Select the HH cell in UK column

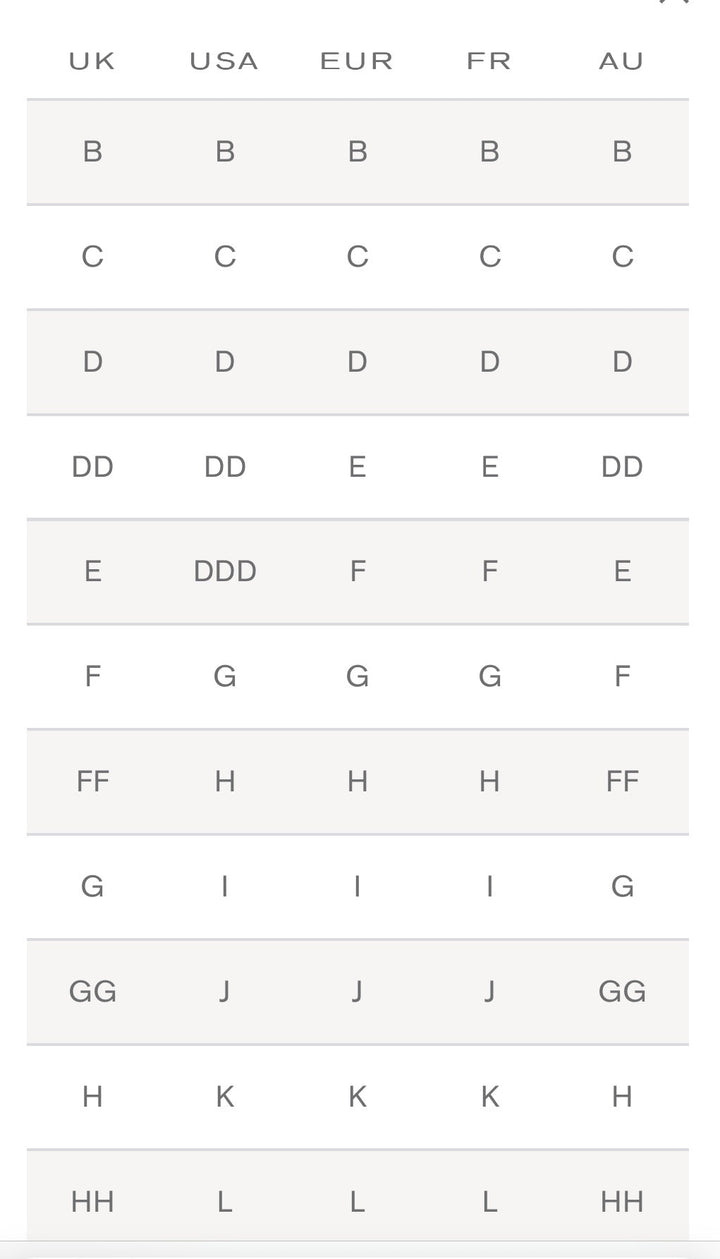coord(92,1202)
